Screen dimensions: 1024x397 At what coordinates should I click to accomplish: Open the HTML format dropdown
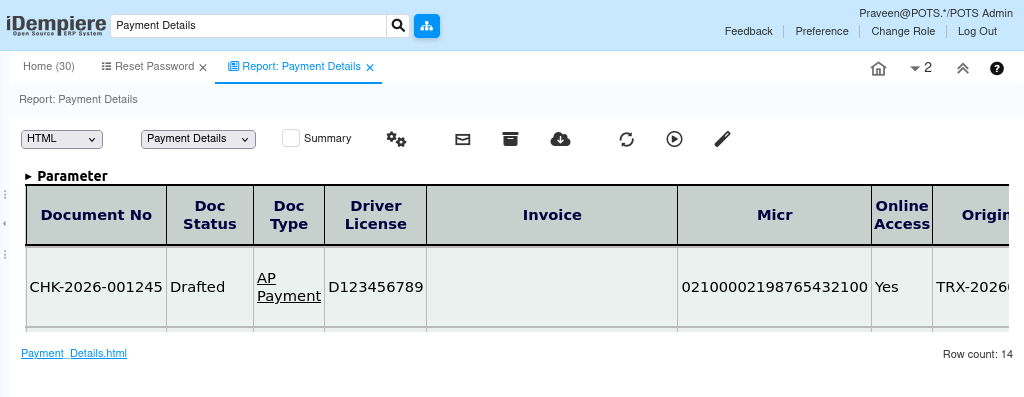point(62,139)
